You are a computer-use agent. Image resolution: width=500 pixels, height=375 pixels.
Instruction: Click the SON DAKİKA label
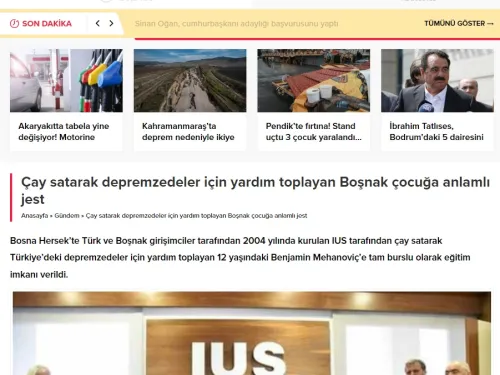(x=47, y=24)
